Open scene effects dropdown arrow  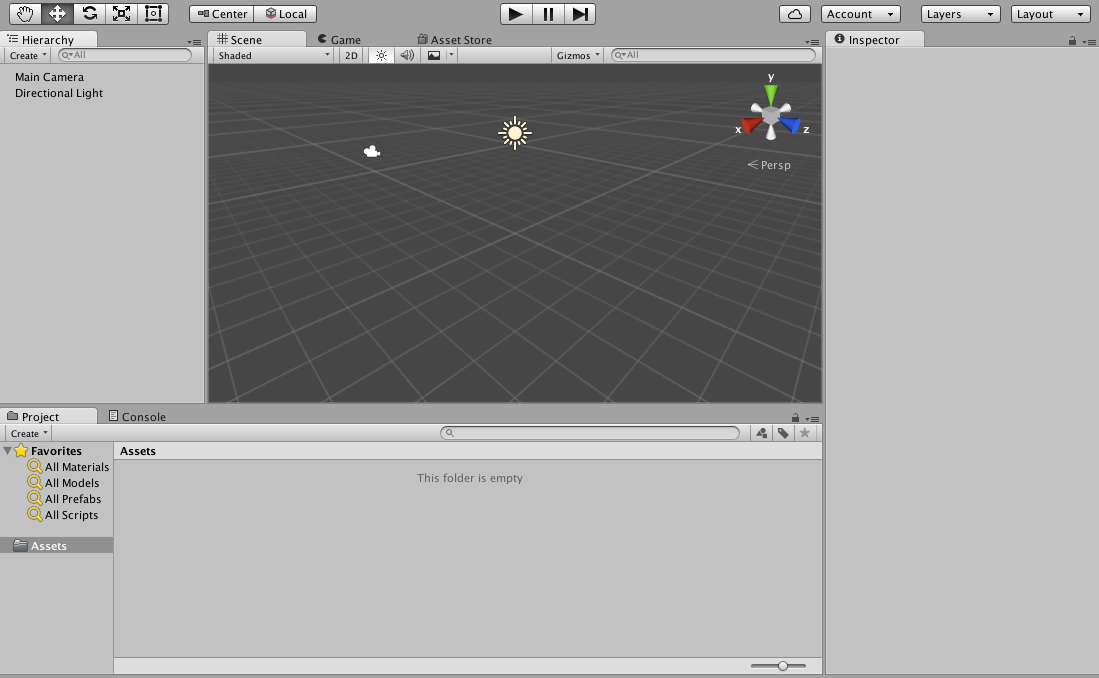[x=451, y=55]
